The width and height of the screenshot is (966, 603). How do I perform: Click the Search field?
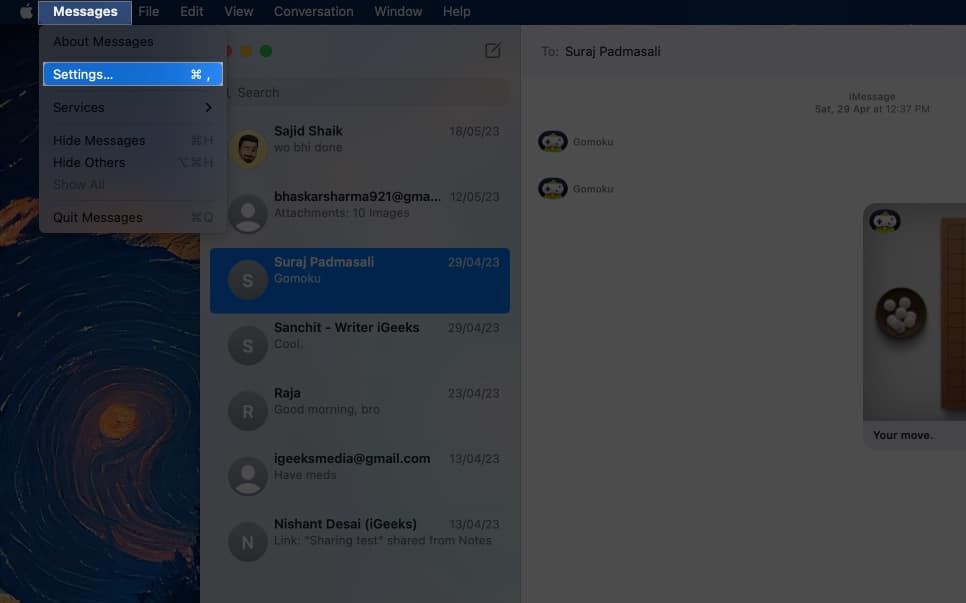pos(368,92)
